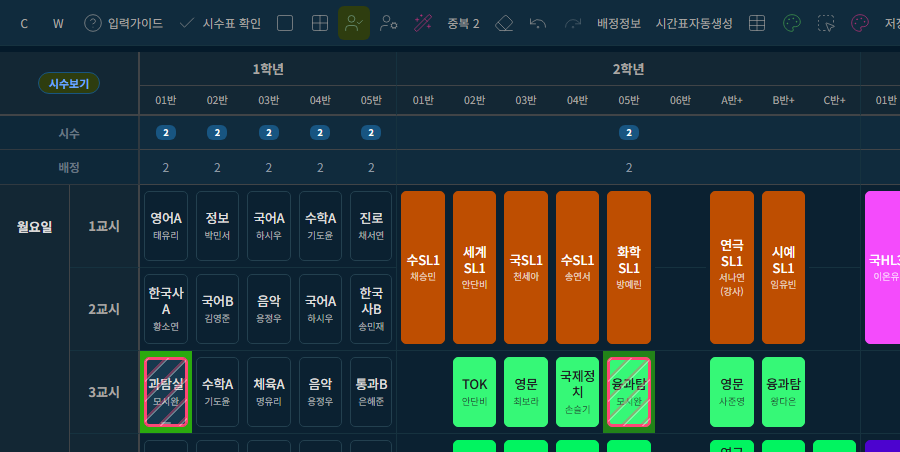Click the redo arrow icon
The width and height of the screenshot is (900, 452).
(x=573, y=23)
